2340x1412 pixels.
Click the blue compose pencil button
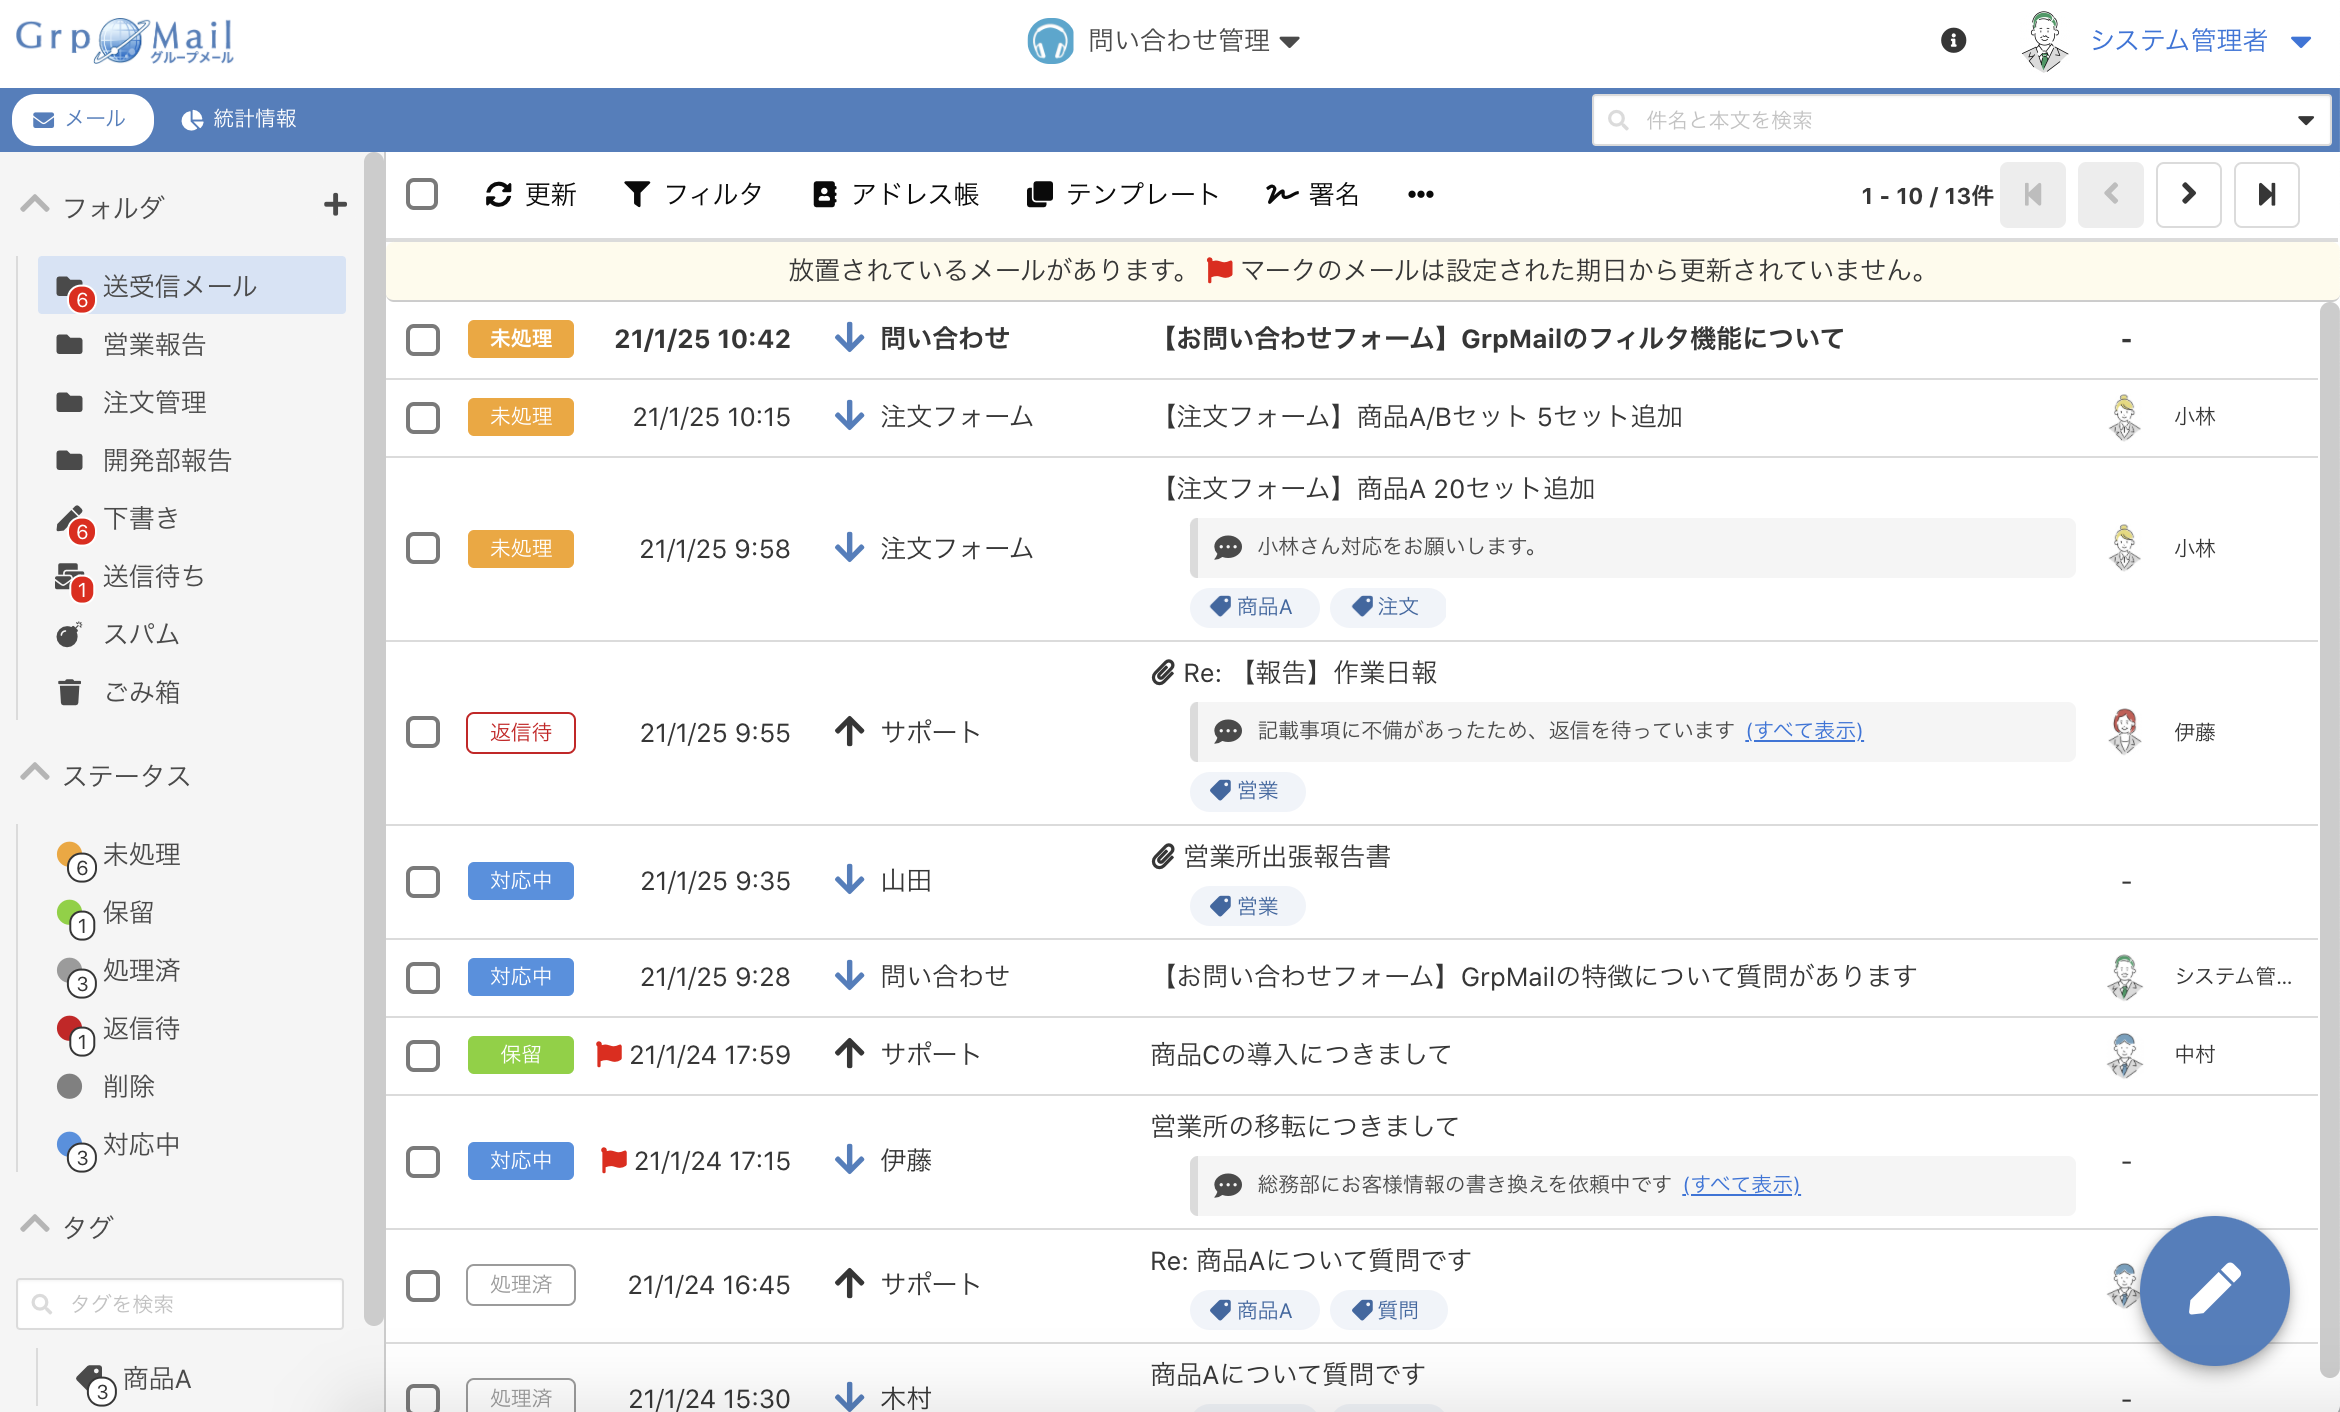click(x=2214, y=1290)
